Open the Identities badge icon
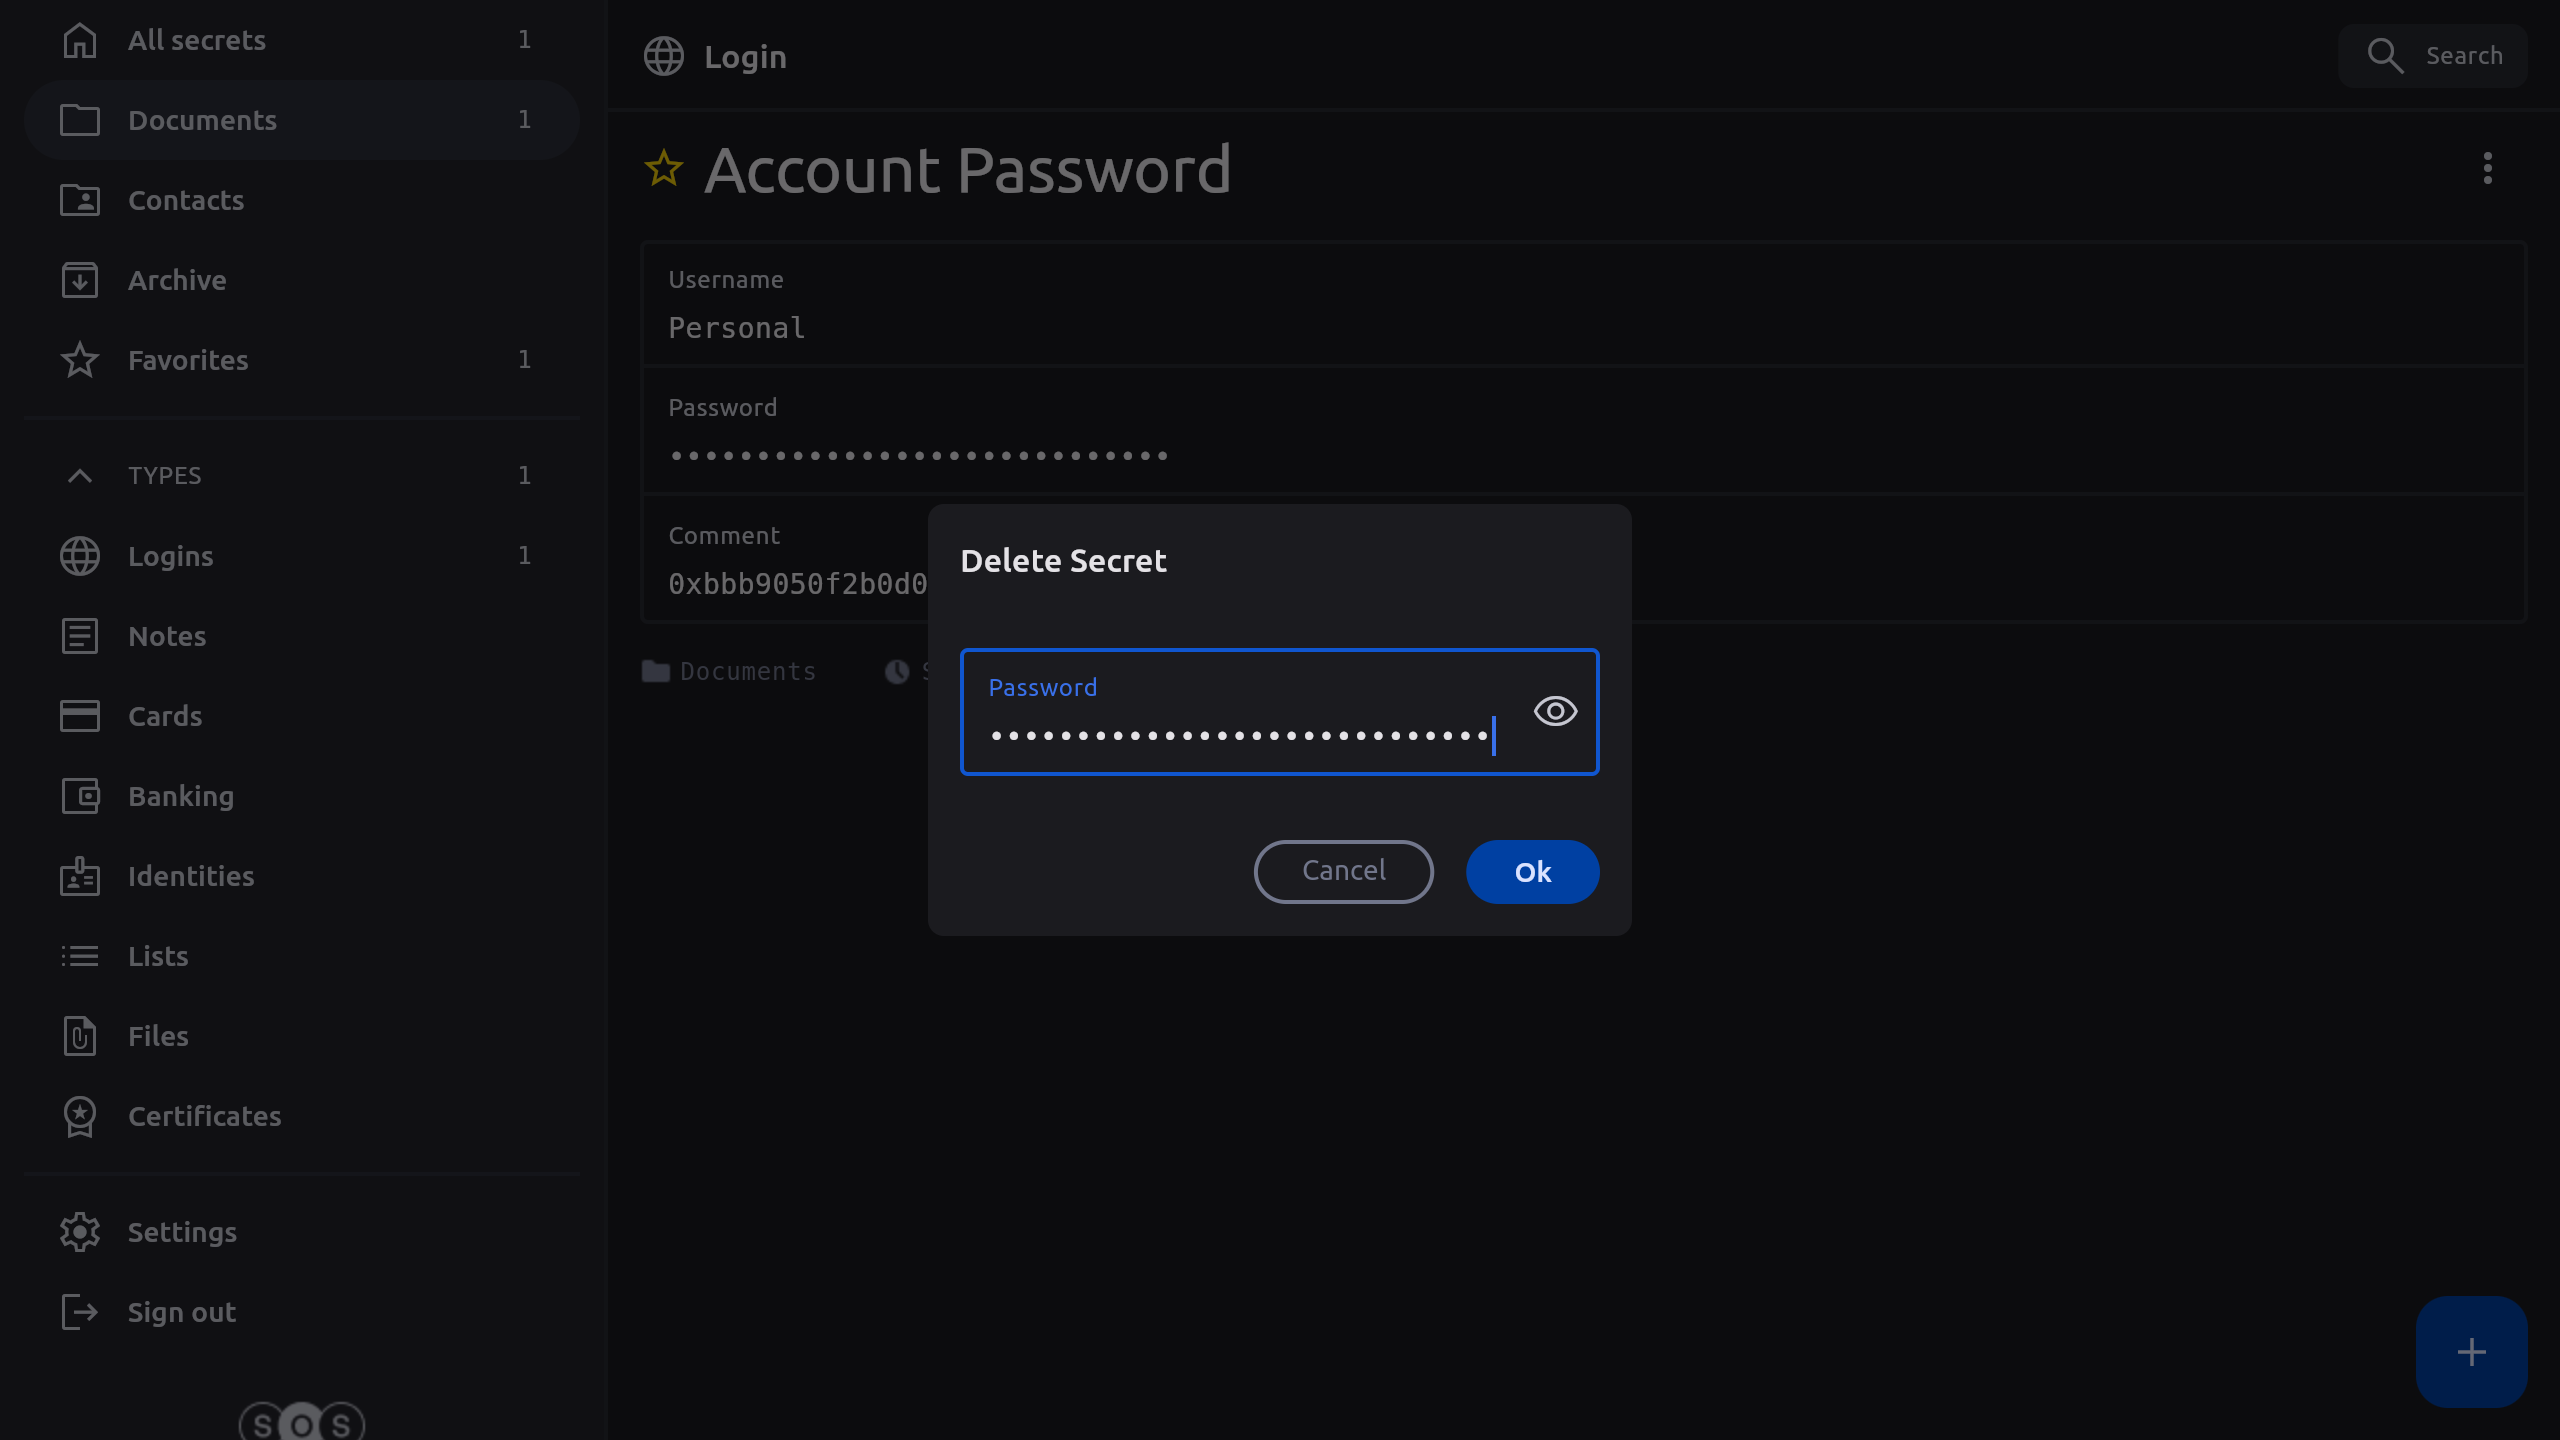2560x1440 pixels. [x=80, y=876]
